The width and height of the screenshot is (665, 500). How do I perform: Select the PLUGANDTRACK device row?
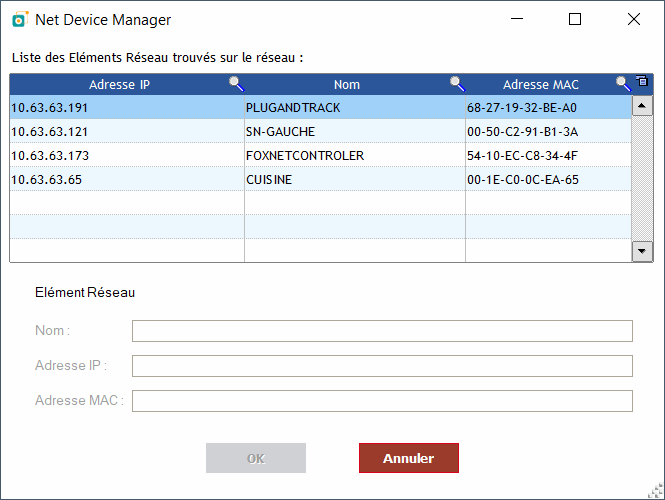(x=321, y=108)
